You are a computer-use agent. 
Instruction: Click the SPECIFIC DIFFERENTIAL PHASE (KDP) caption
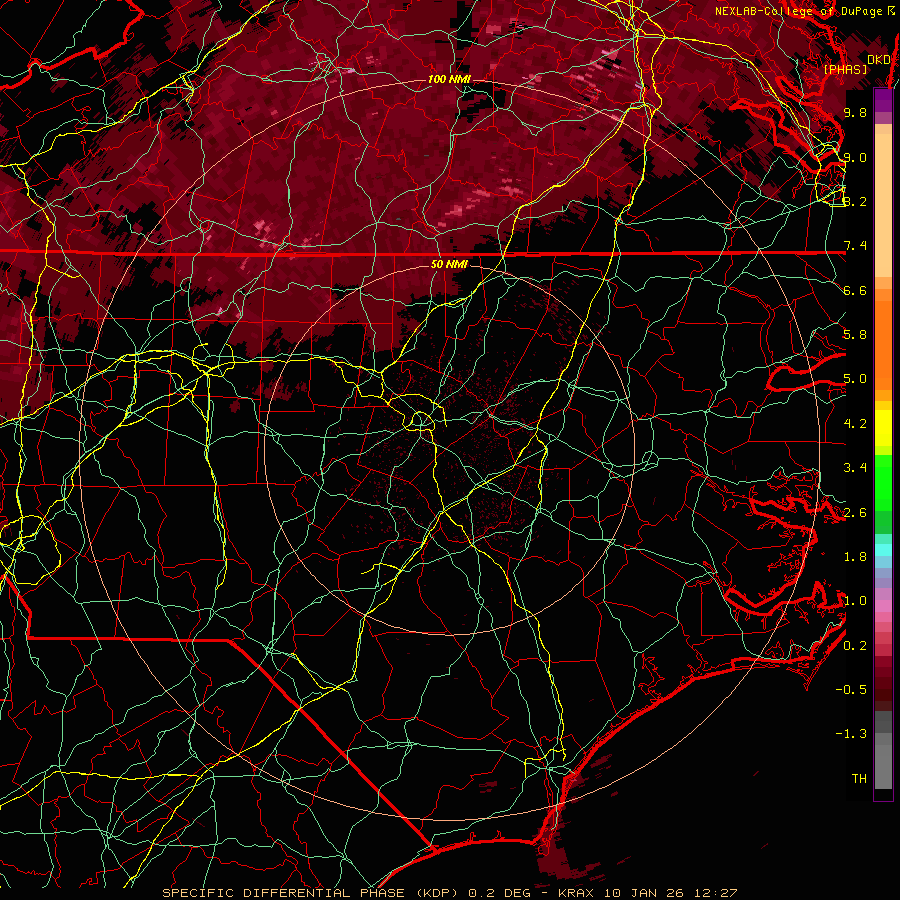[x=313, y=893]
